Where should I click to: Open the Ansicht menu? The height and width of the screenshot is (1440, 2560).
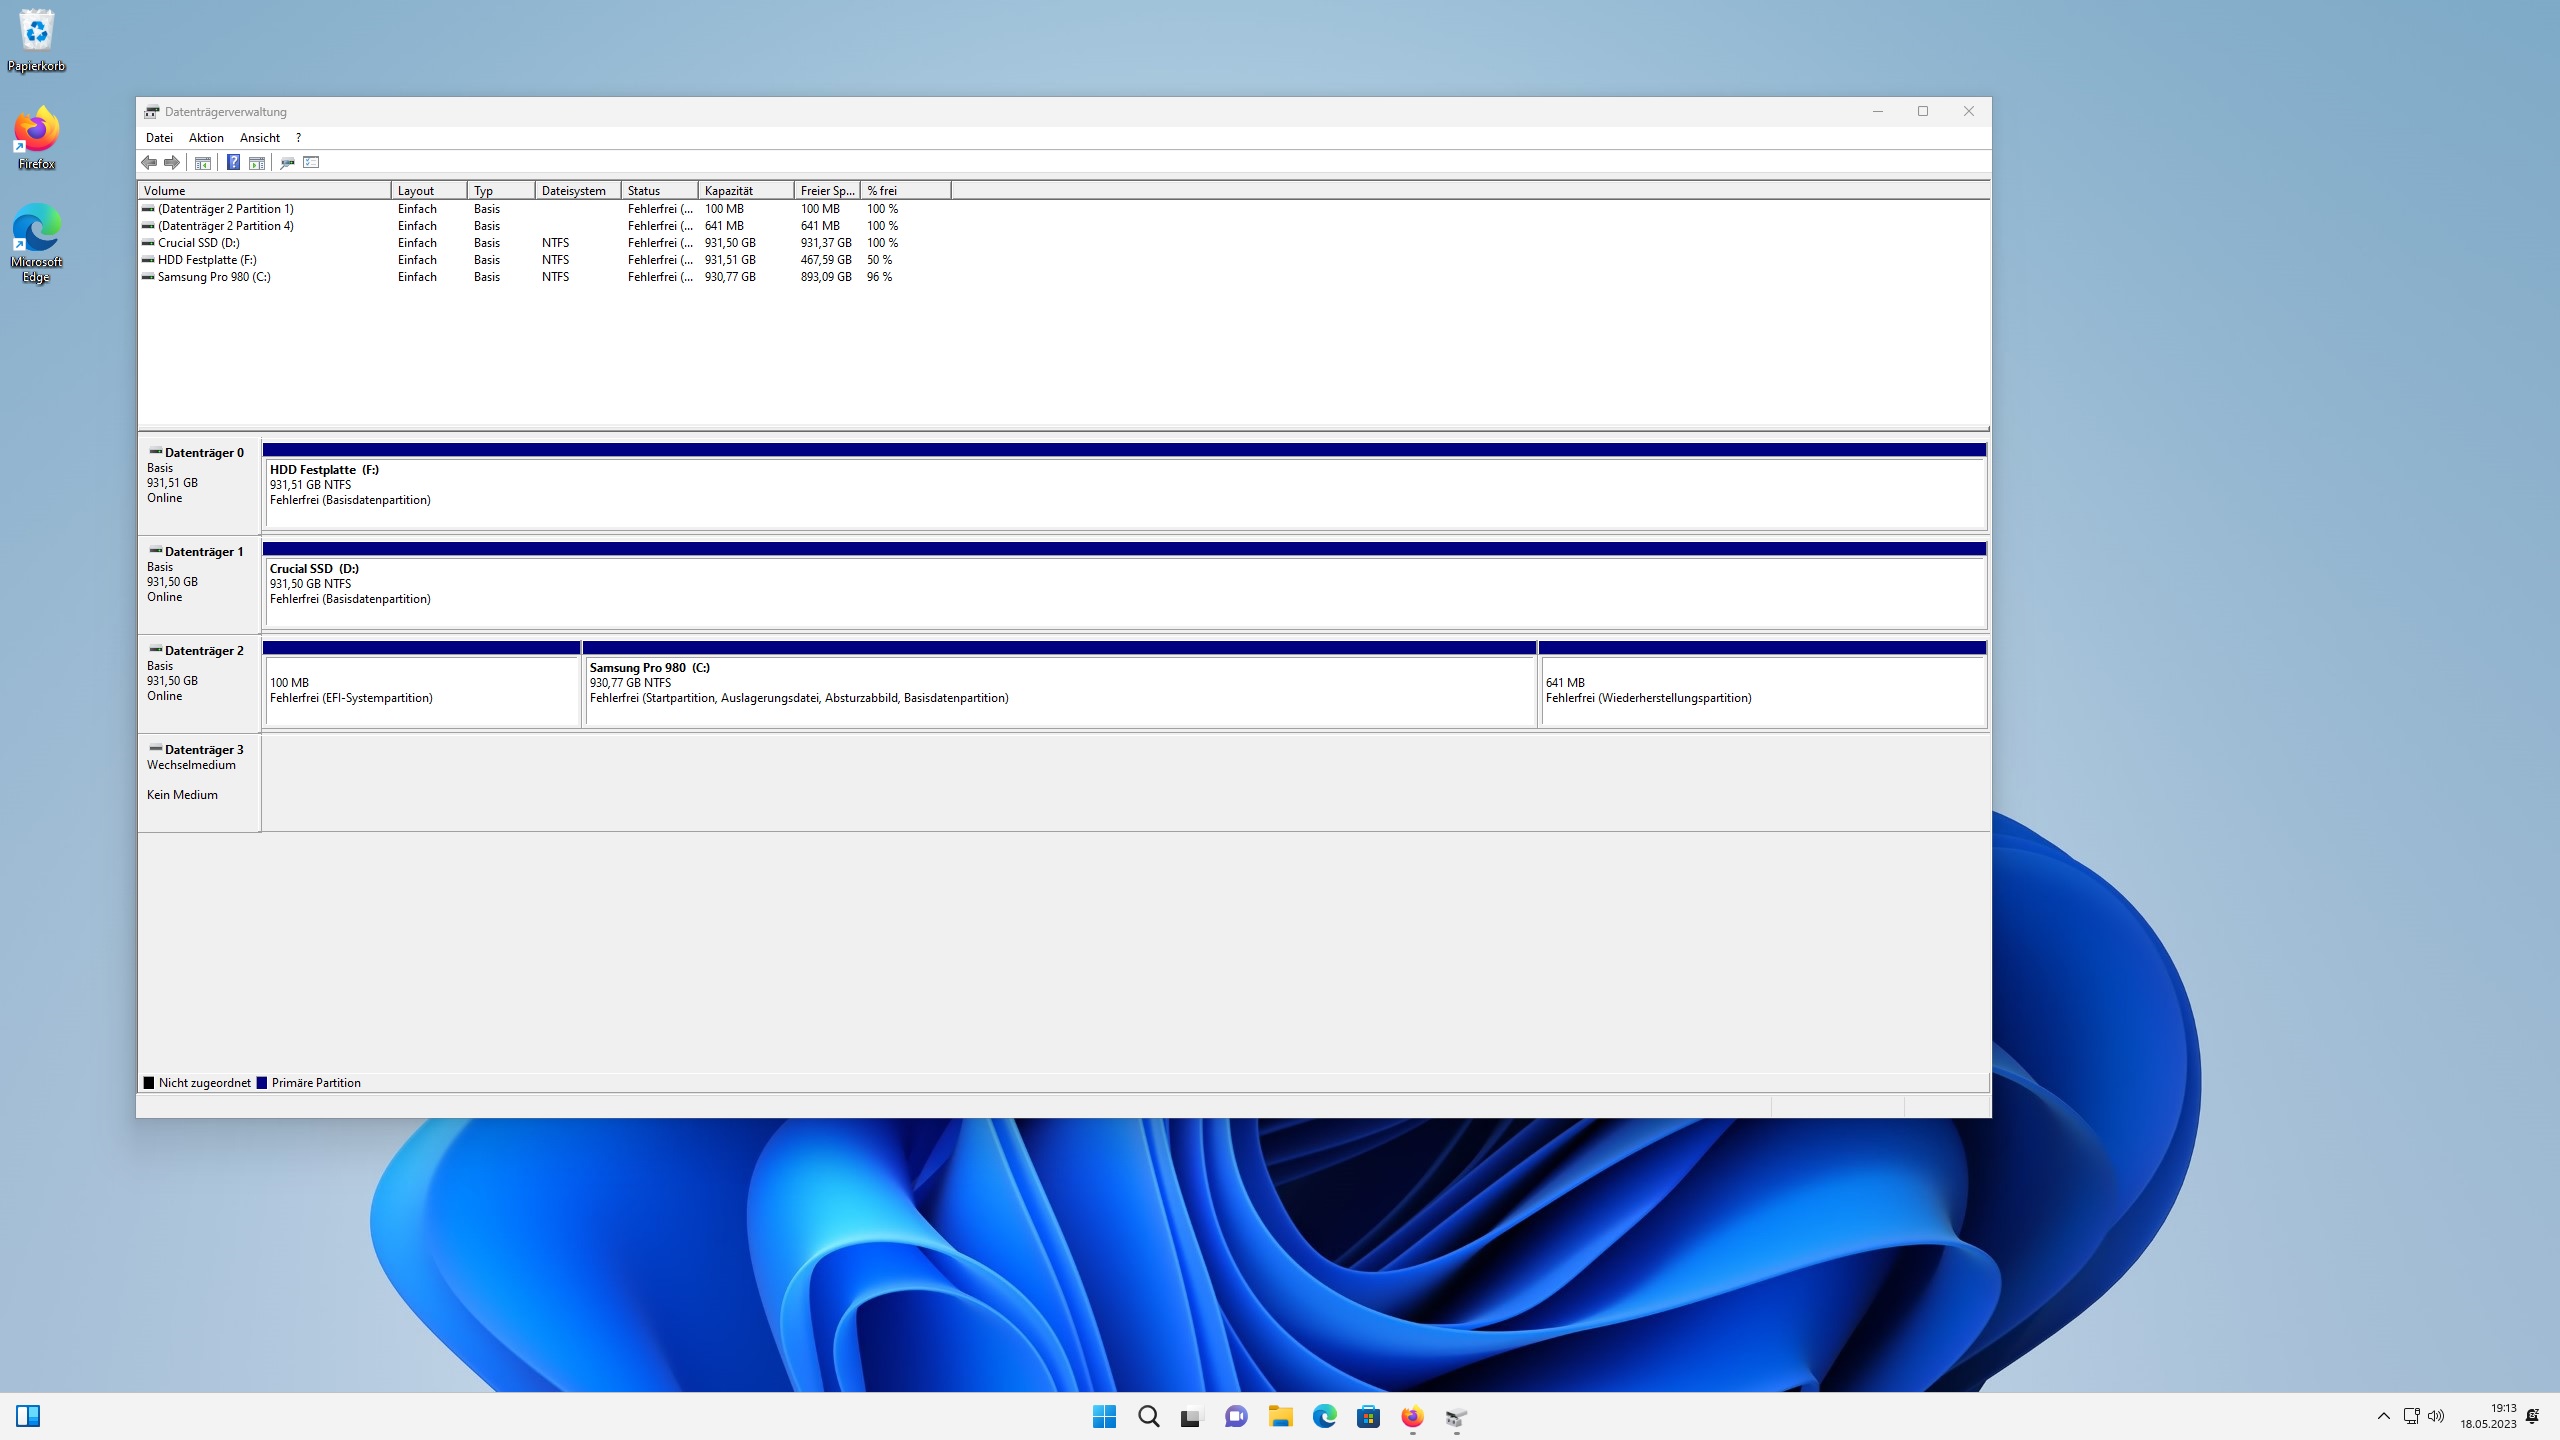point(260,138)
